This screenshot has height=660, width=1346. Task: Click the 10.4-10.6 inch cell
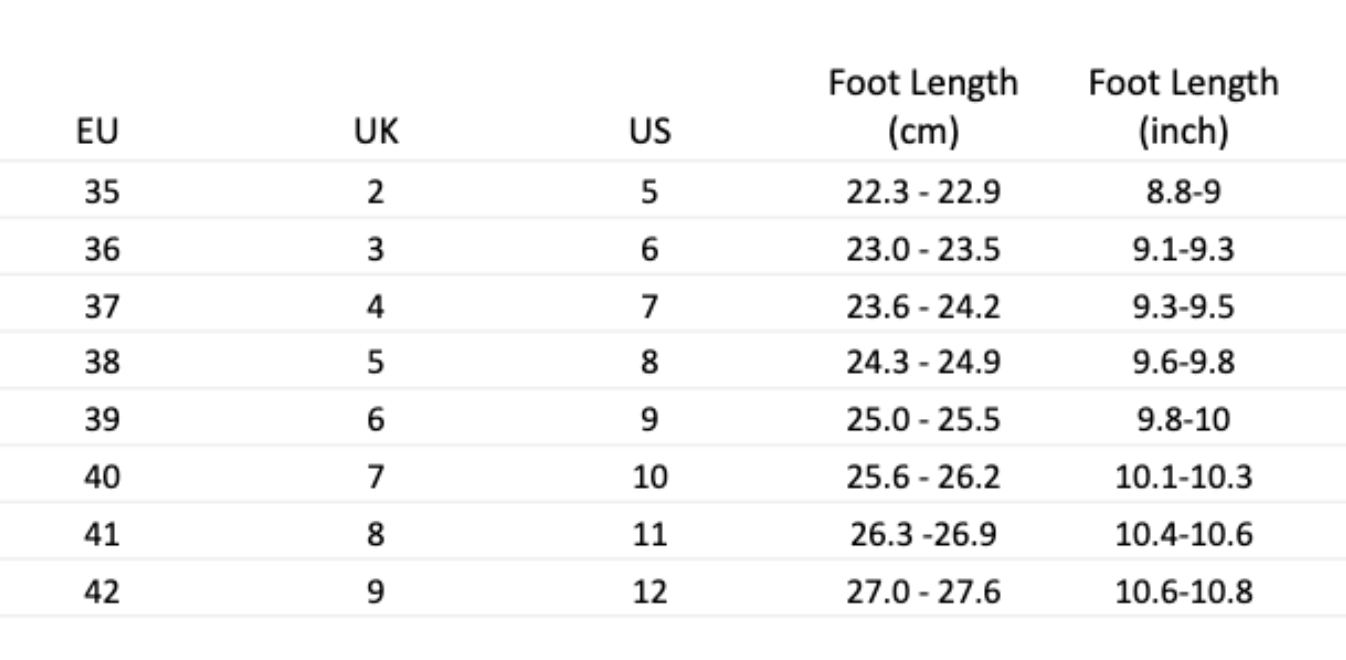tap(1183, 534)
